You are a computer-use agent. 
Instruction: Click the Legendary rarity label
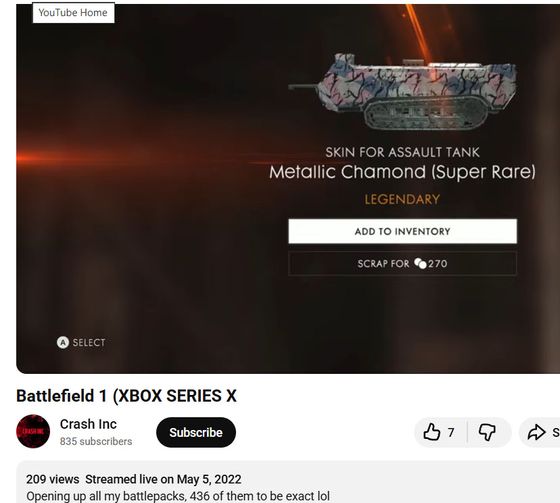tap(402, 199)
